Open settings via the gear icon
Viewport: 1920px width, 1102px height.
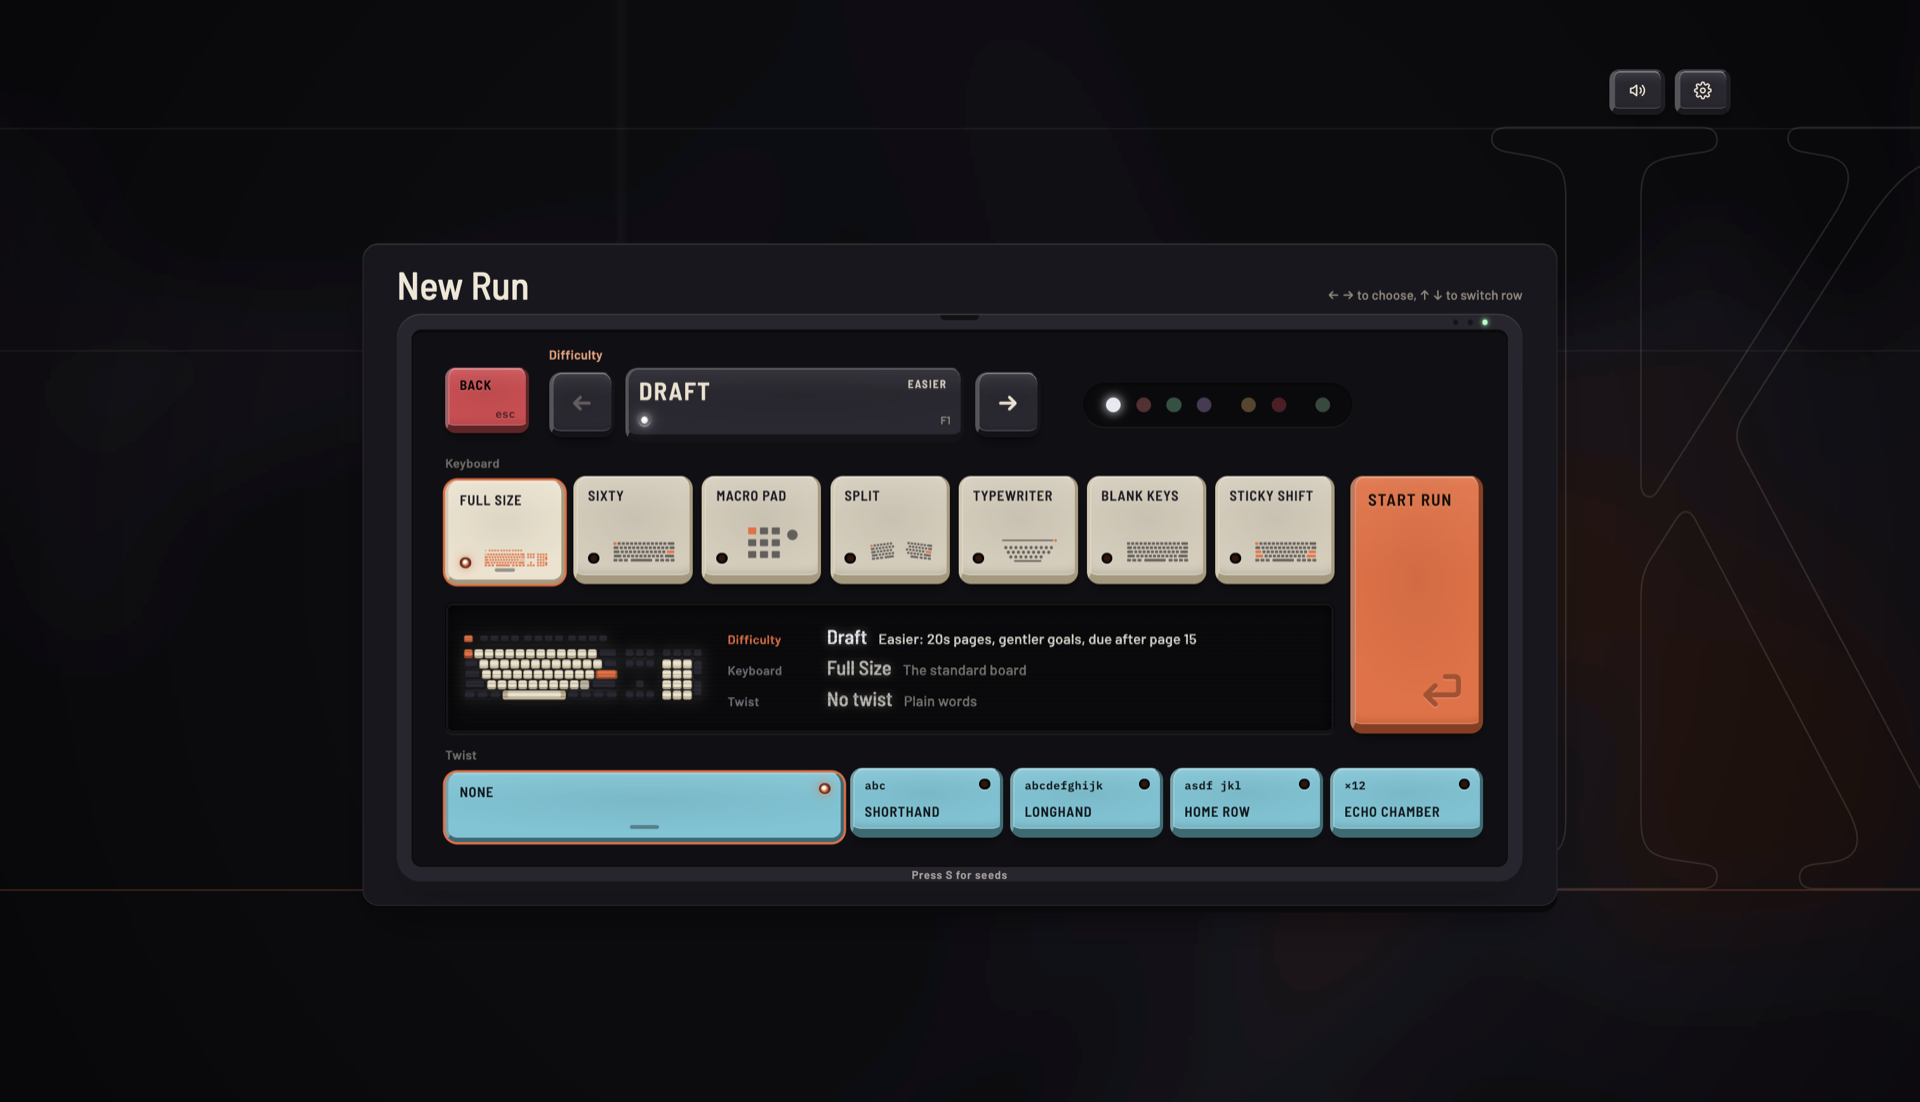1702,91
